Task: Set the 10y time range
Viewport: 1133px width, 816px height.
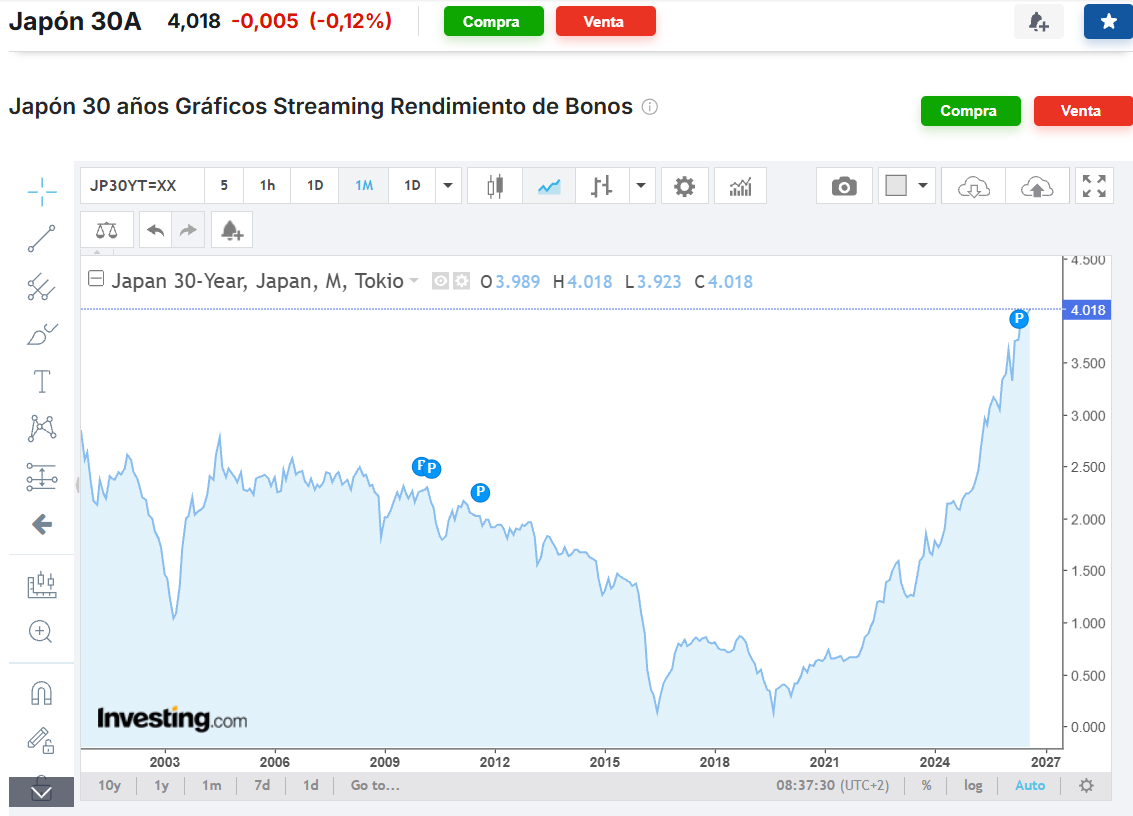Action: click(x=110, y=785)
